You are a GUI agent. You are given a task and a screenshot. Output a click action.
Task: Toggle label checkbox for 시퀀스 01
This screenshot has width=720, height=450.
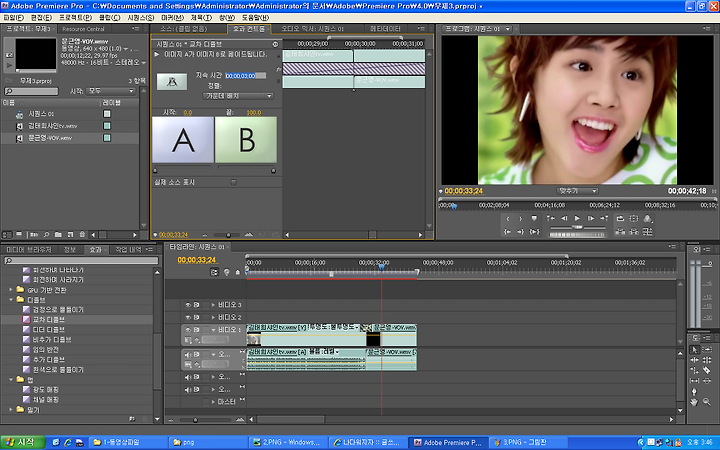tap(107, 113)
